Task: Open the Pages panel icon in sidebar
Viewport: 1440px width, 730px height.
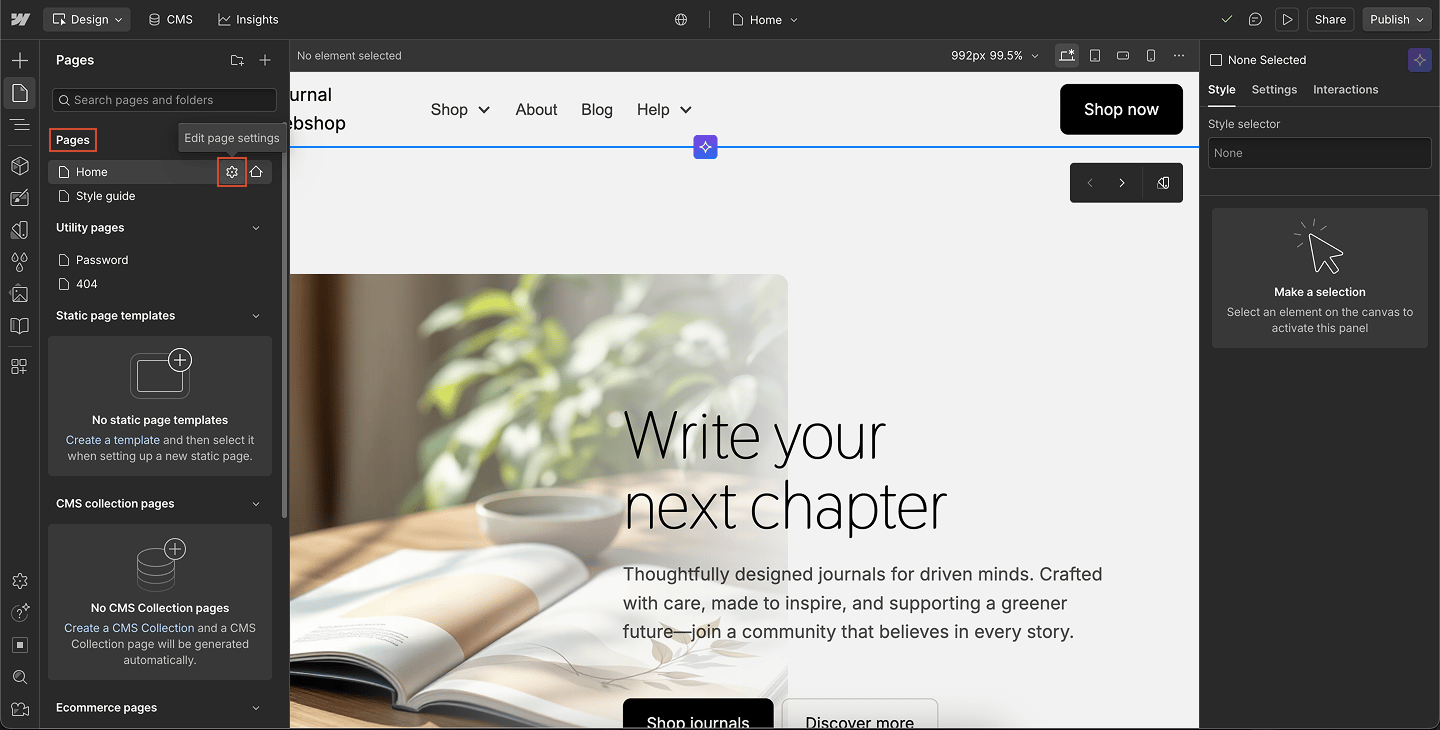Action: tap(20, 93)
